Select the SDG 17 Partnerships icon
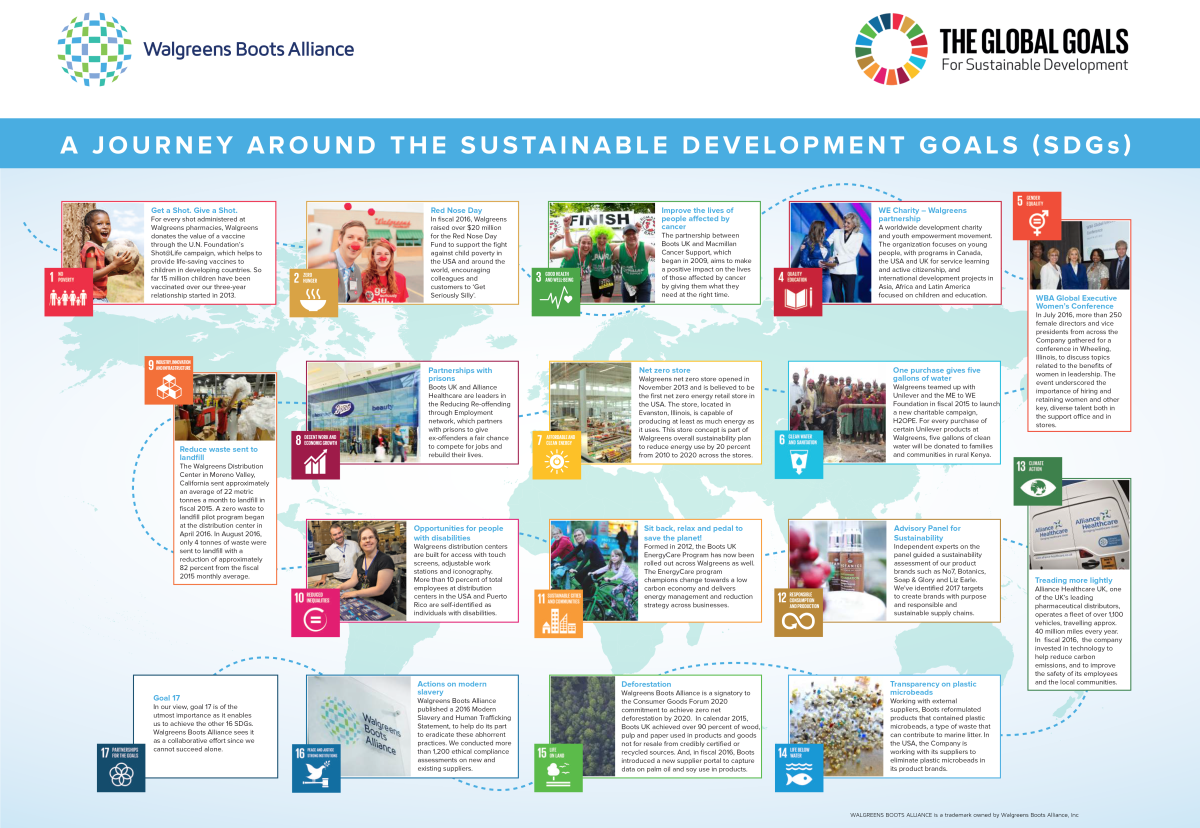The width and height of the screenshot is (1200, 828). [x=121, y=767]
